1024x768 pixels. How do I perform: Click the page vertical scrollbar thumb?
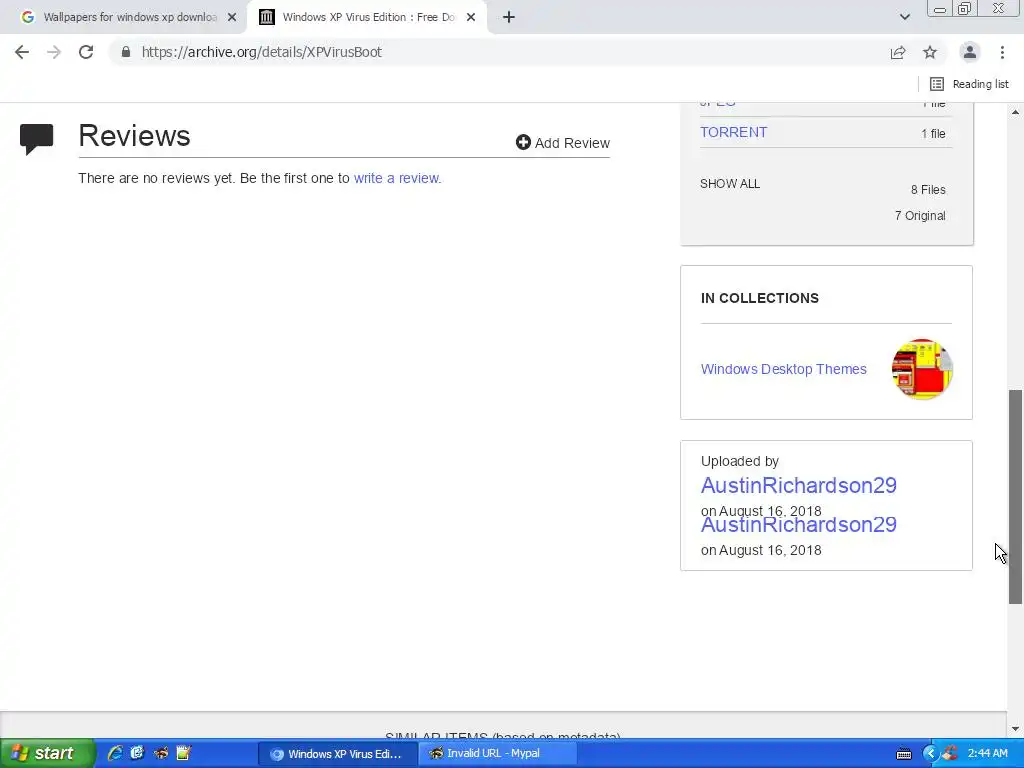[x=1016, y=497]
